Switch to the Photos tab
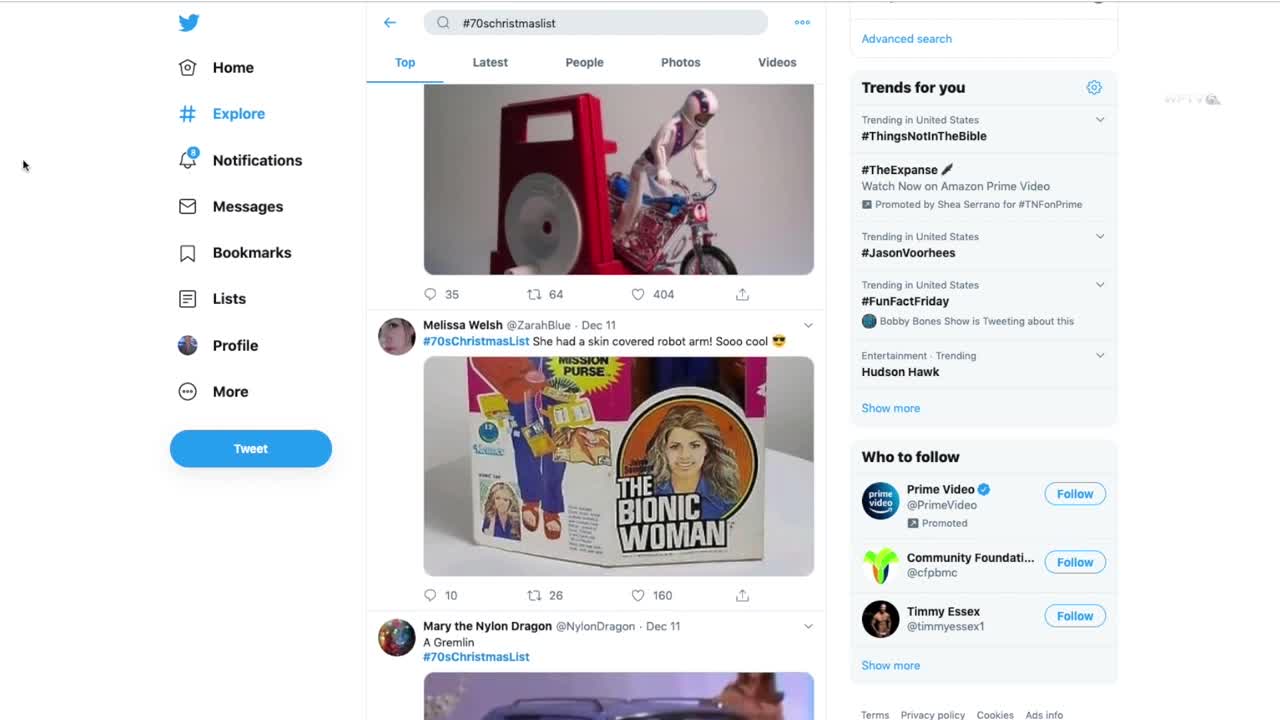Viewport: 1280px width, 720px height. [x=680, y=62]
